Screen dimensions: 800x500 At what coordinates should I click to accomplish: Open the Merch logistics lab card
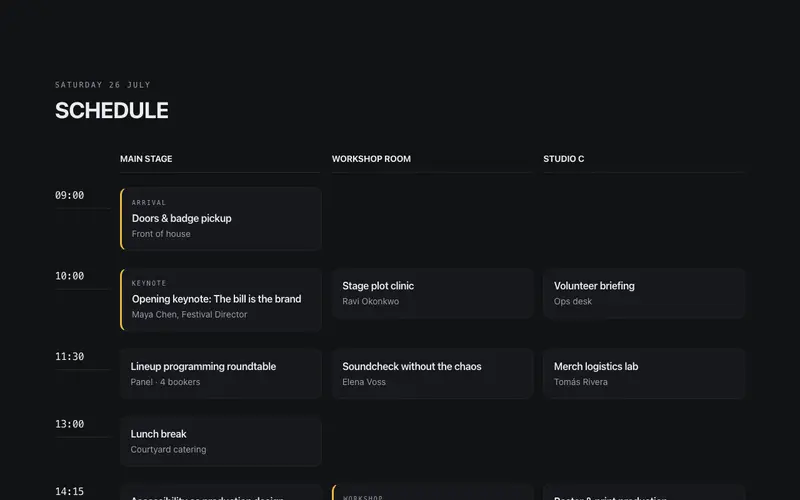[x=644, y=373]
